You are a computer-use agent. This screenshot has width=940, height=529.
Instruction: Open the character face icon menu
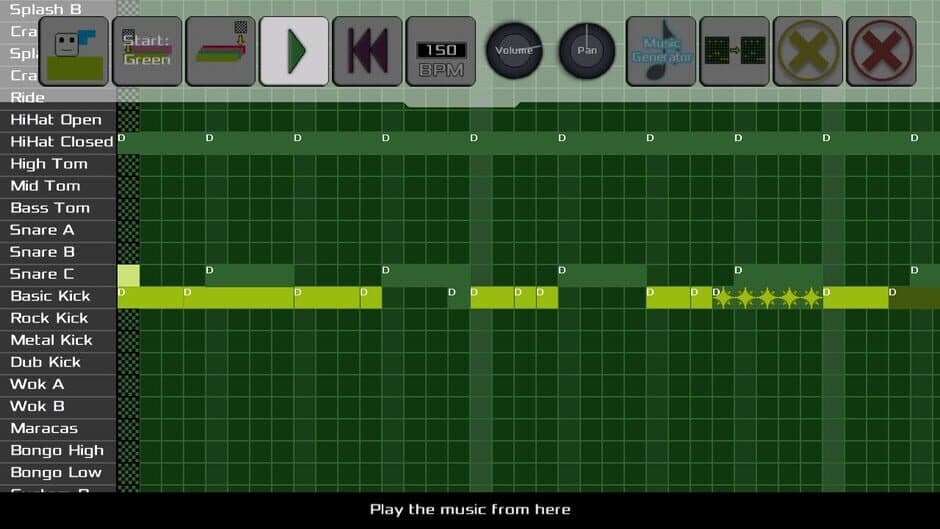(x=74, y=51)
